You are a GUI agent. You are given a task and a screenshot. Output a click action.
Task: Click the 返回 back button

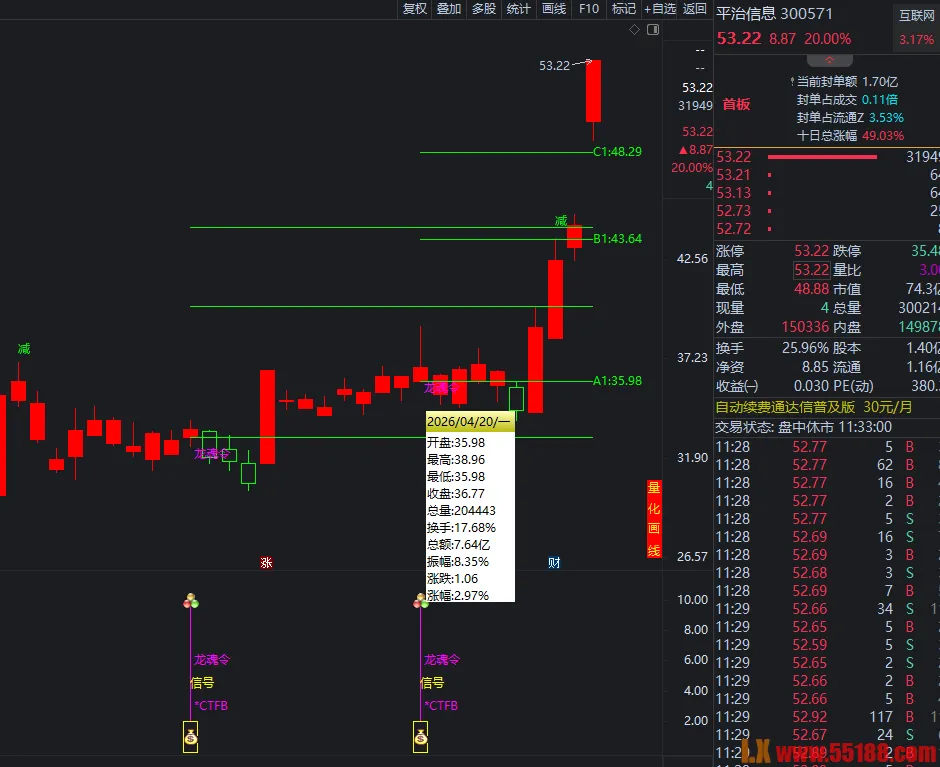(x=694, y=9)
